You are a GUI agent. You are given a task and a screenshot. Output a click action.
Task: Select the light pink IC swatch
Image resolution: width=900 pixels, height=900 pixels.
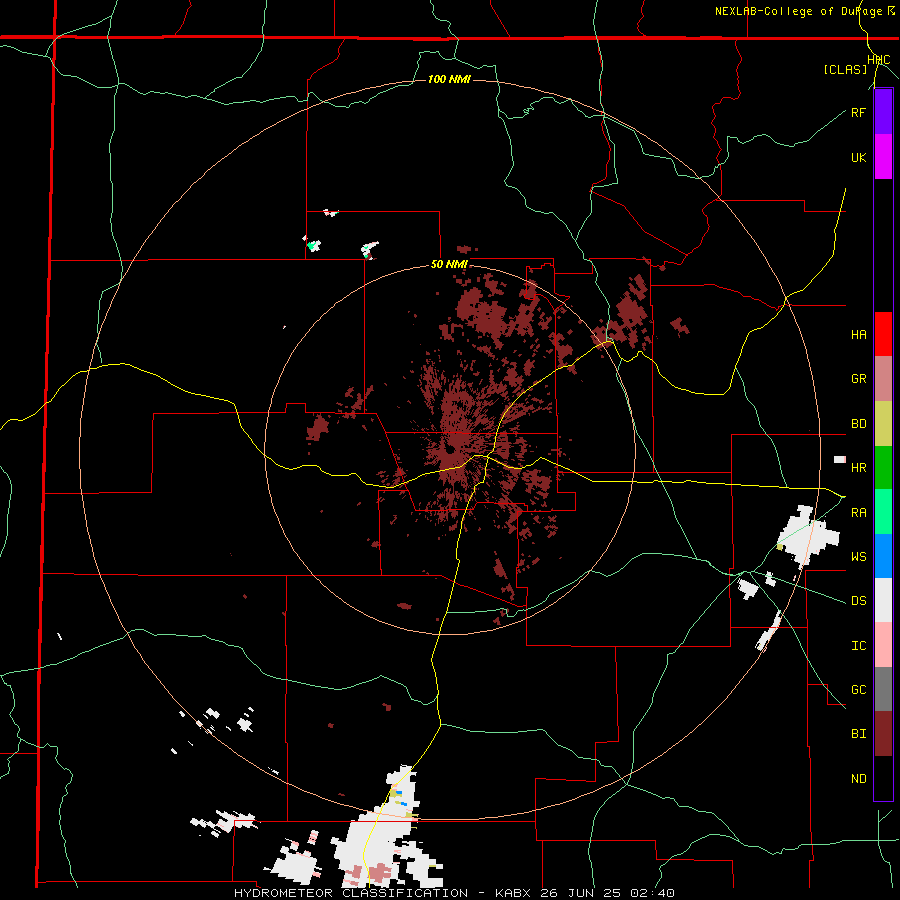pyautogui.click(x=883, y=645)
